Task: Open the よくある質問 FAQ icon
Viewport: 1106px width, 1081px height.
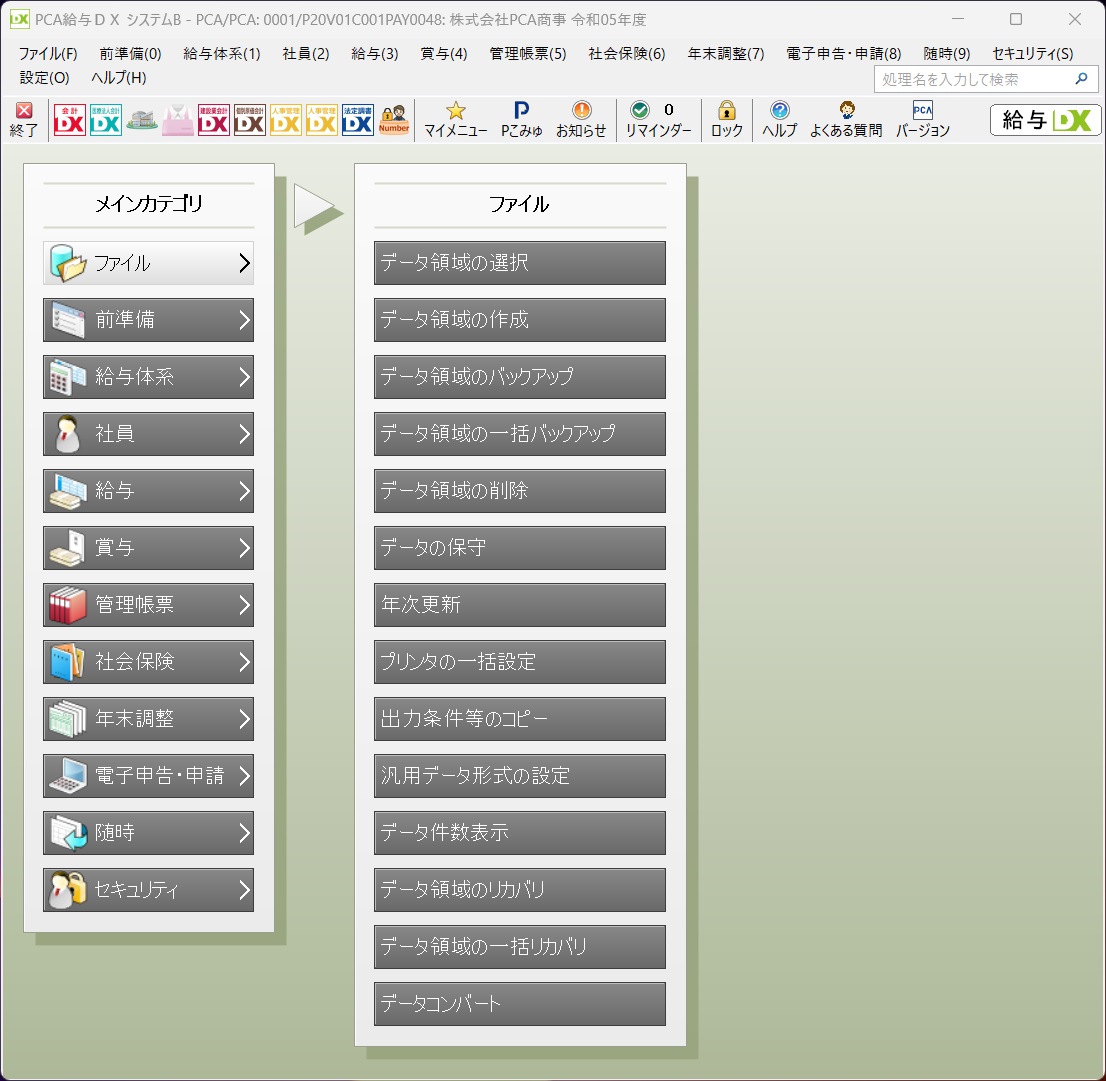Action: coord(846,120)
